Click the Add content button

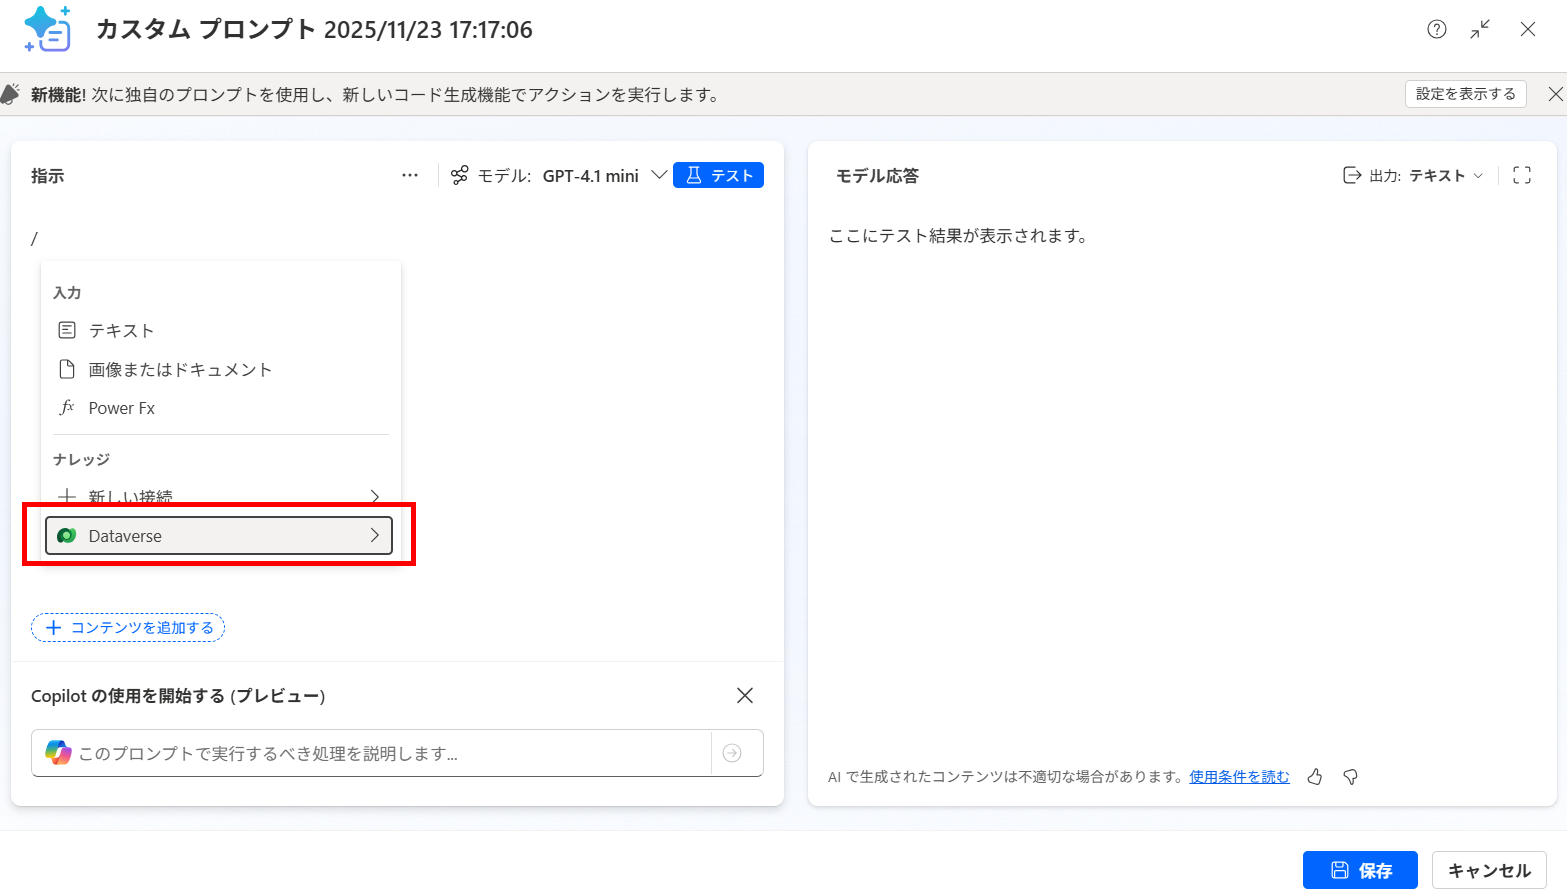(128, 627)
